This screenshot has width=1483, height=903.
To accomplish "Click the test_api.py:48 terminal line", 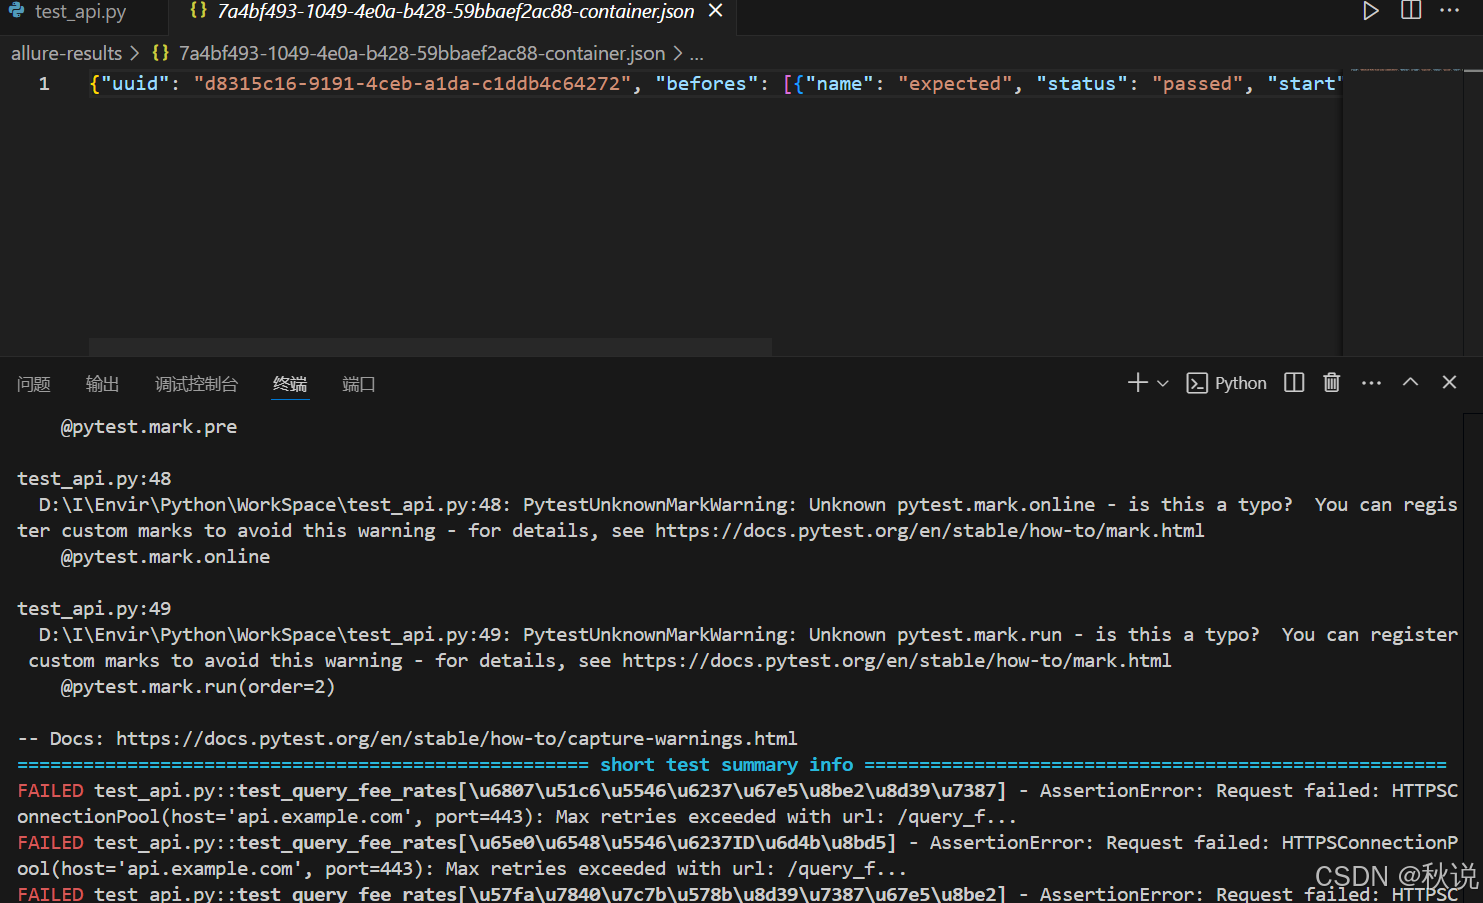I will 94,479.
